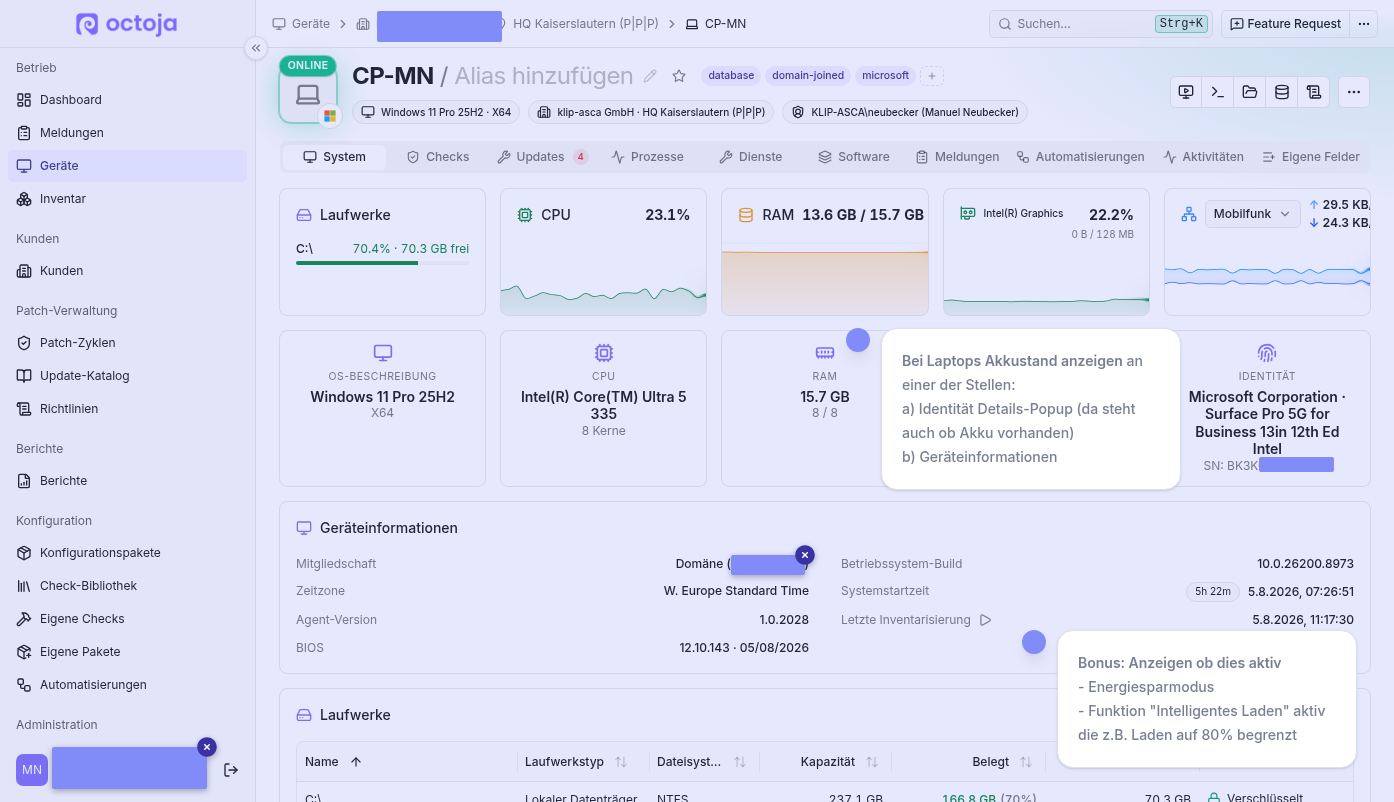The width and height of the screenshot is (1394, 802).
Task: Switch to the Checks tab
Action: click(x=438, y=157)
